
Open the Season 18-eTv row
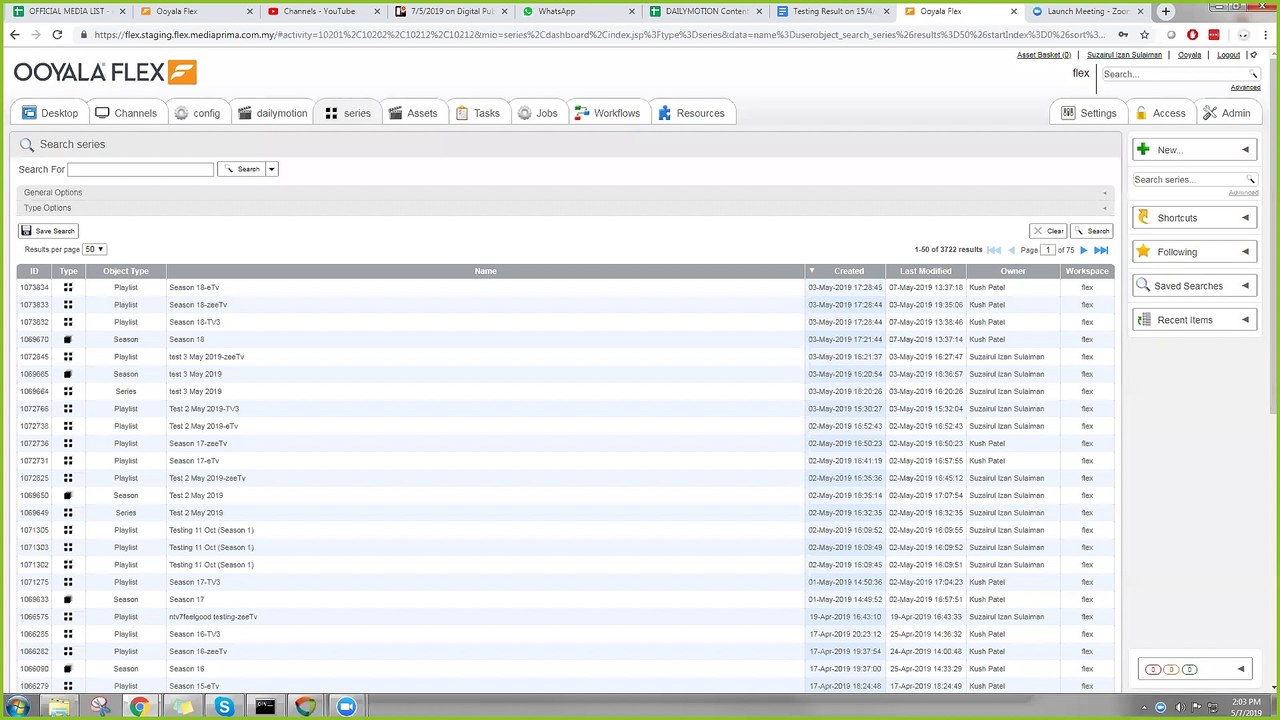(x=565, y=287)
